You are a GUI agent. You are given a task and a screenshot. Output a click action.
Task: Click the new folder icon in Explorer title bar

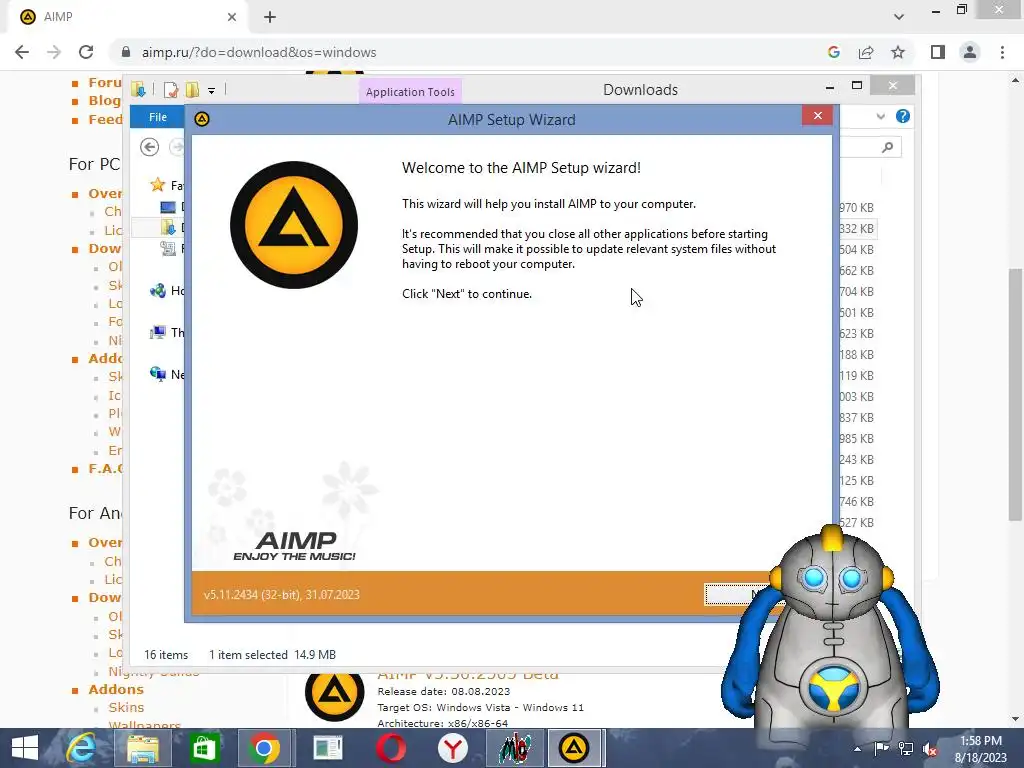192,90
